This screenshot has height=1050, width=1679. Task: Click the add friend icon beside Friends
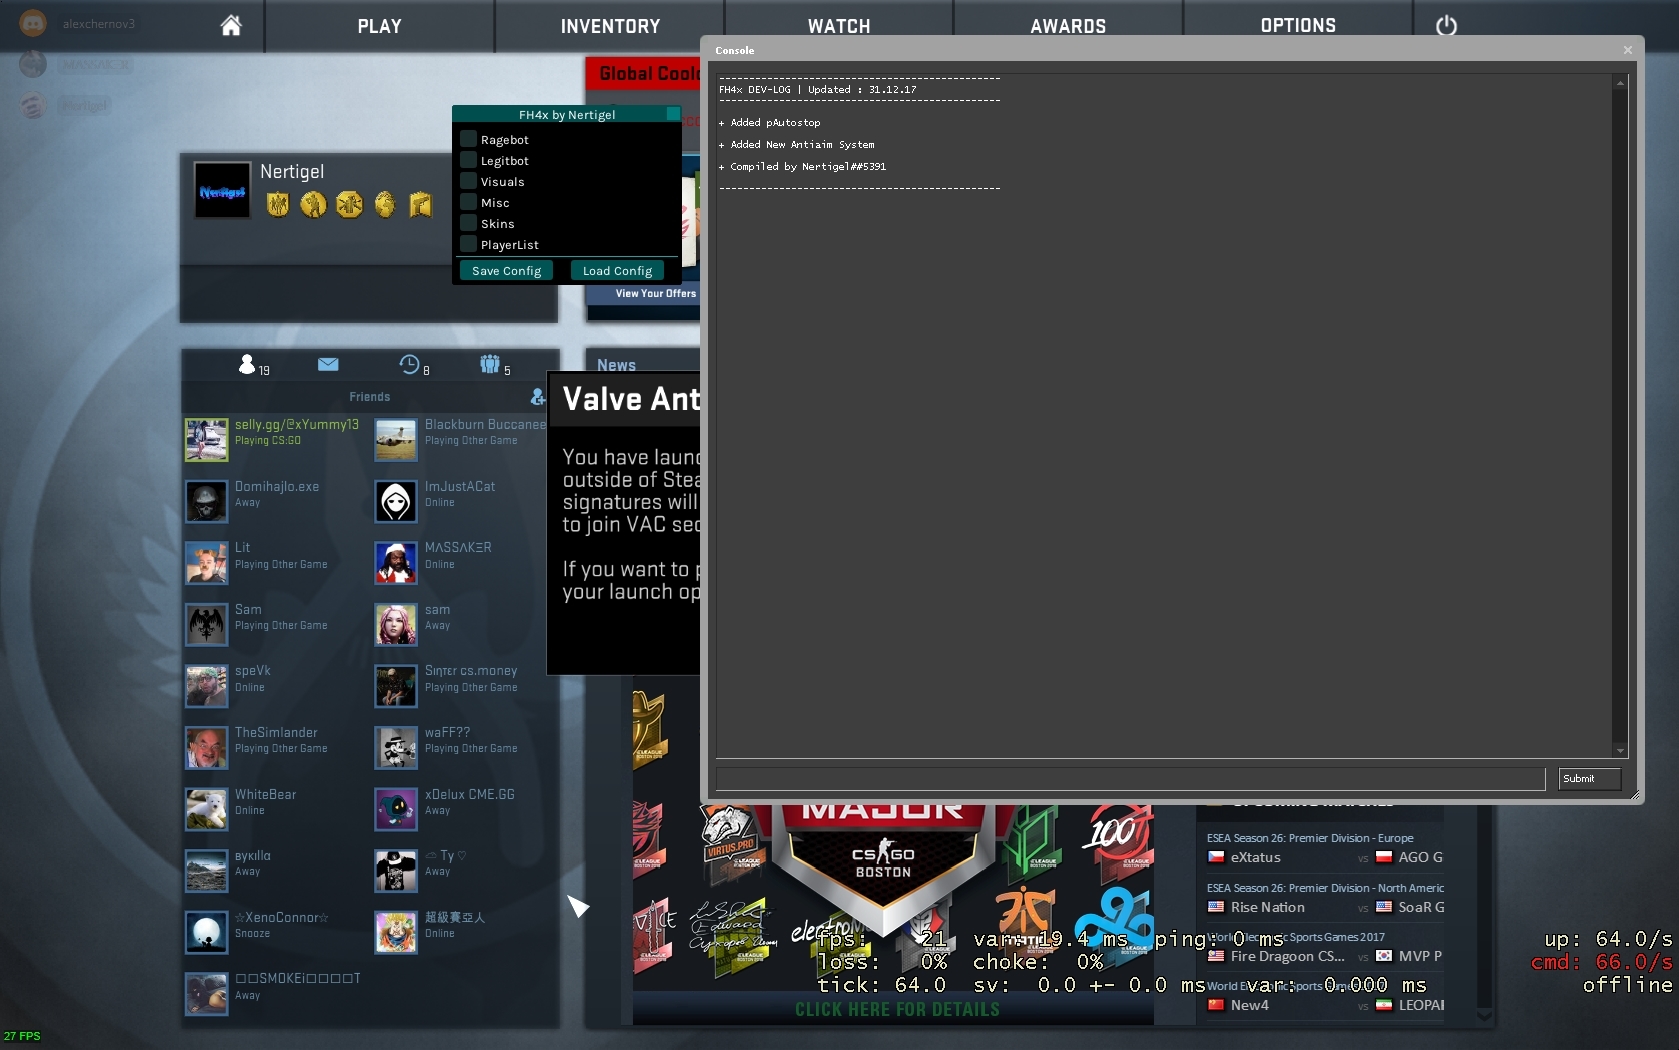click(x=538, y=397)
